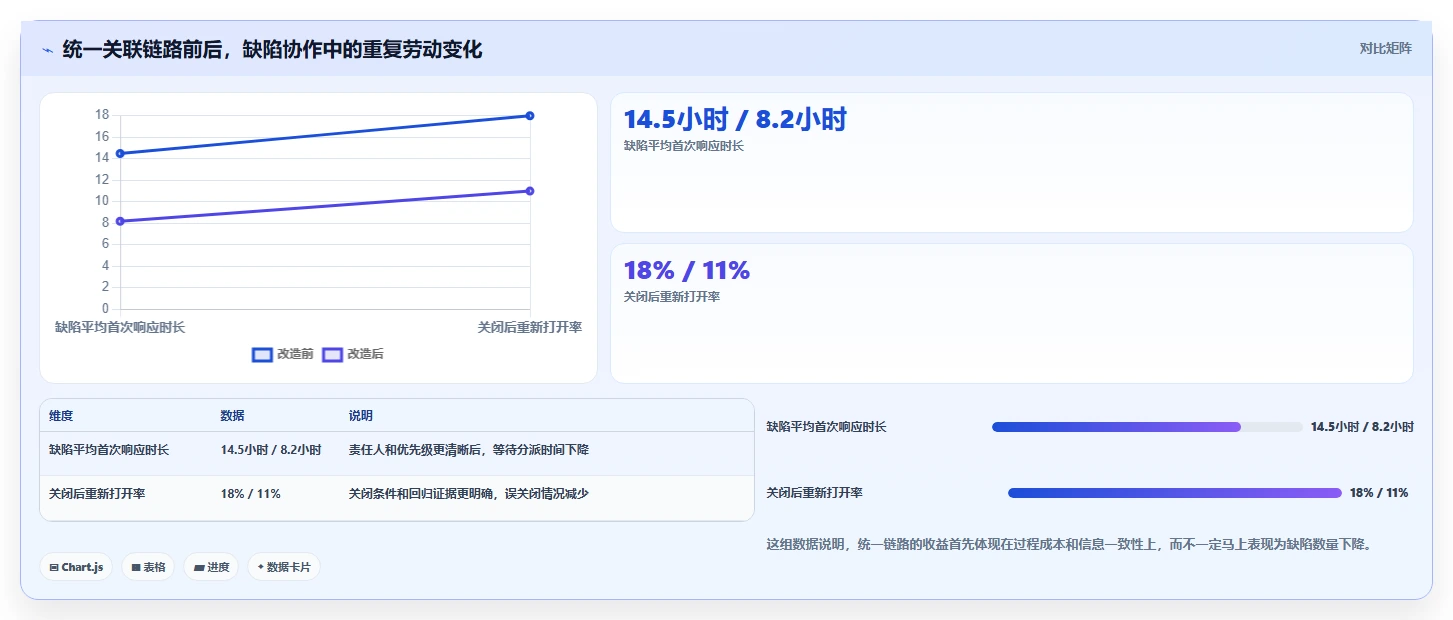This screenshot has height=620, width=1453.
Task: Click table cell 18% / 11%
Action: [251, 494]
